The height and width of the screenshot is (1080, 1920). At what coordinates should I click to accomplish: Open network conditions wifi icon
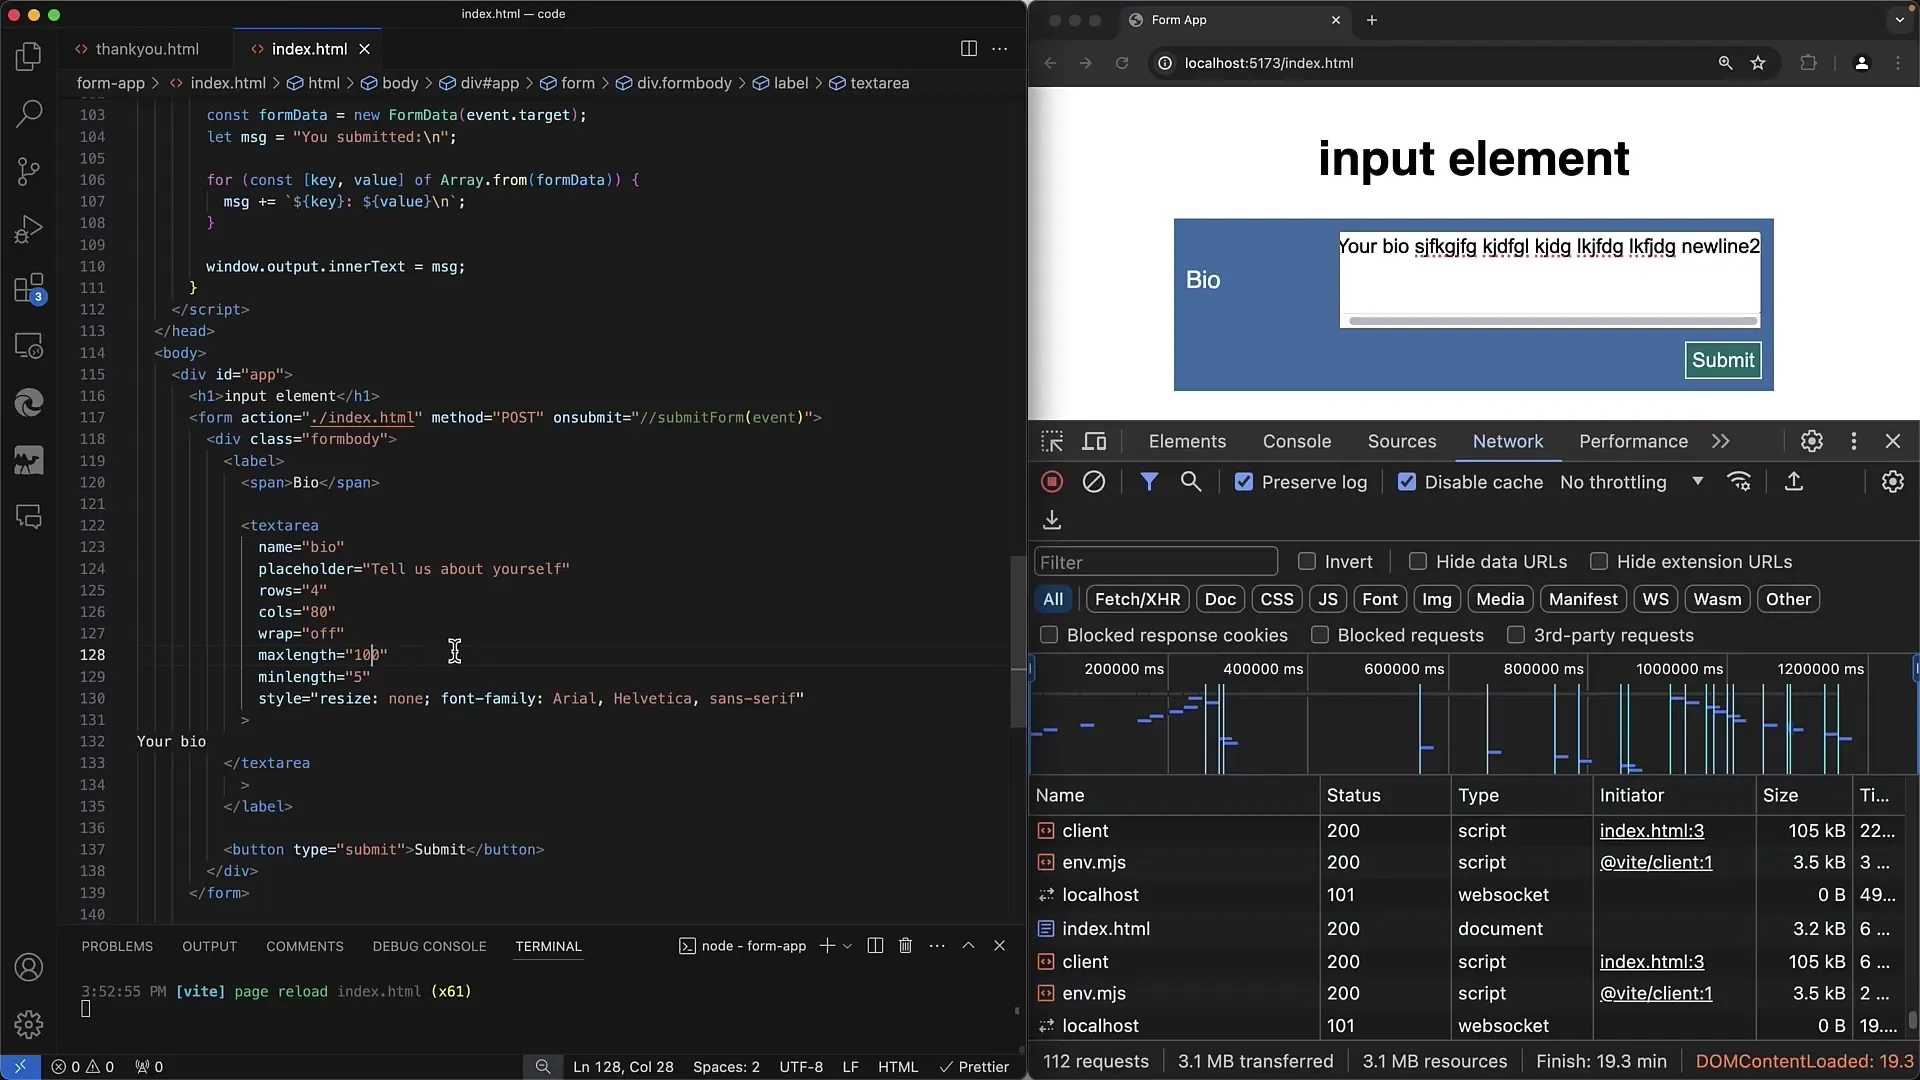pos(1740,482)
